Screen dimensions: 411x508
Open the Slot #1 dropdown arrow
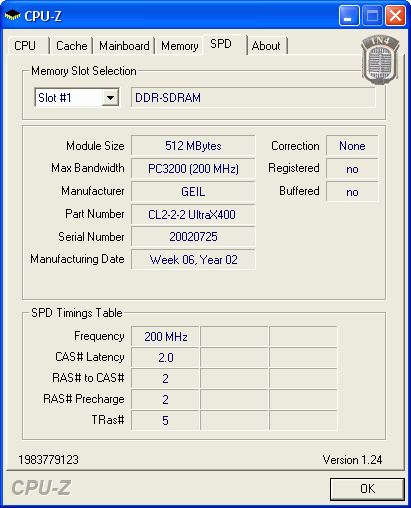pos(110,98)
